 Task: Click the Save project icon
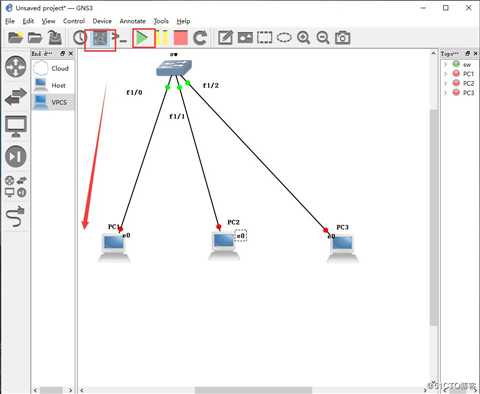click(x=55, y=37)
